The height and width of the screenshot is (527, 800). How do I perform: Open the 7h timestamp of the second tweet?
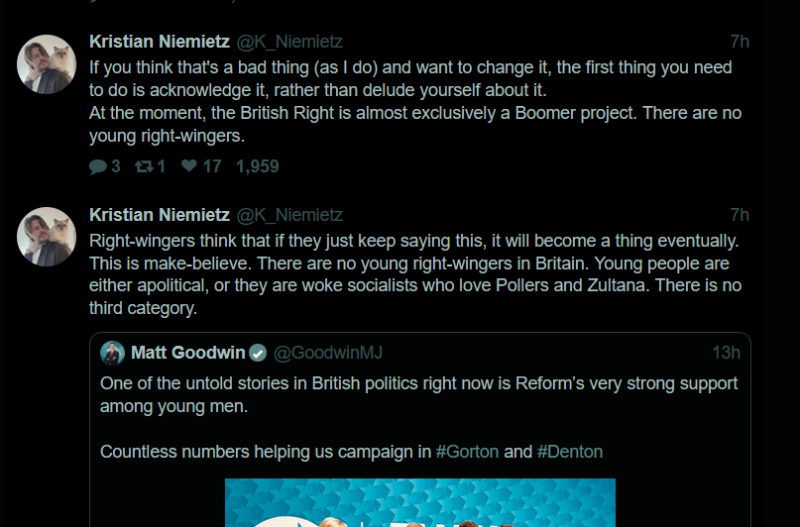pyautogui.click(x=739, y=215)
